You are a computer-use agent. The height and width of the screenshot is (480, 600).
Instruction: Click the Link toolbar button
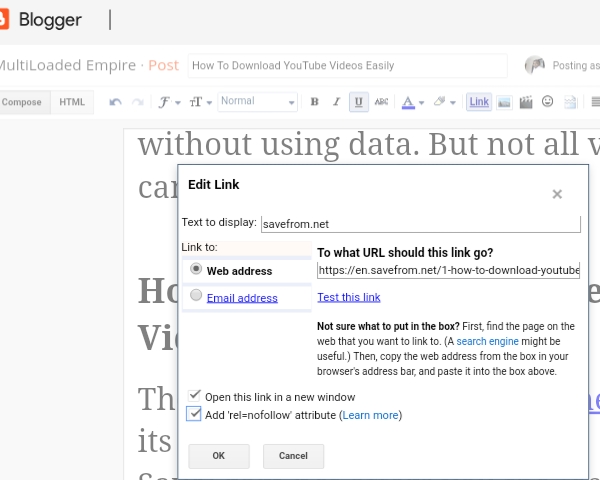tap(479, 102)
